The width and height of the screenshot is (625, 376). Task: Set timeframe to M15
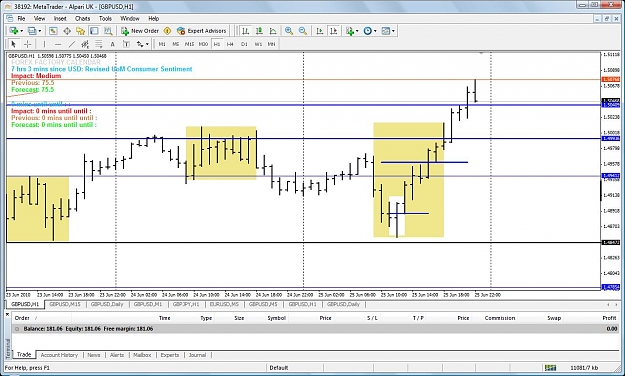(189, 44)
